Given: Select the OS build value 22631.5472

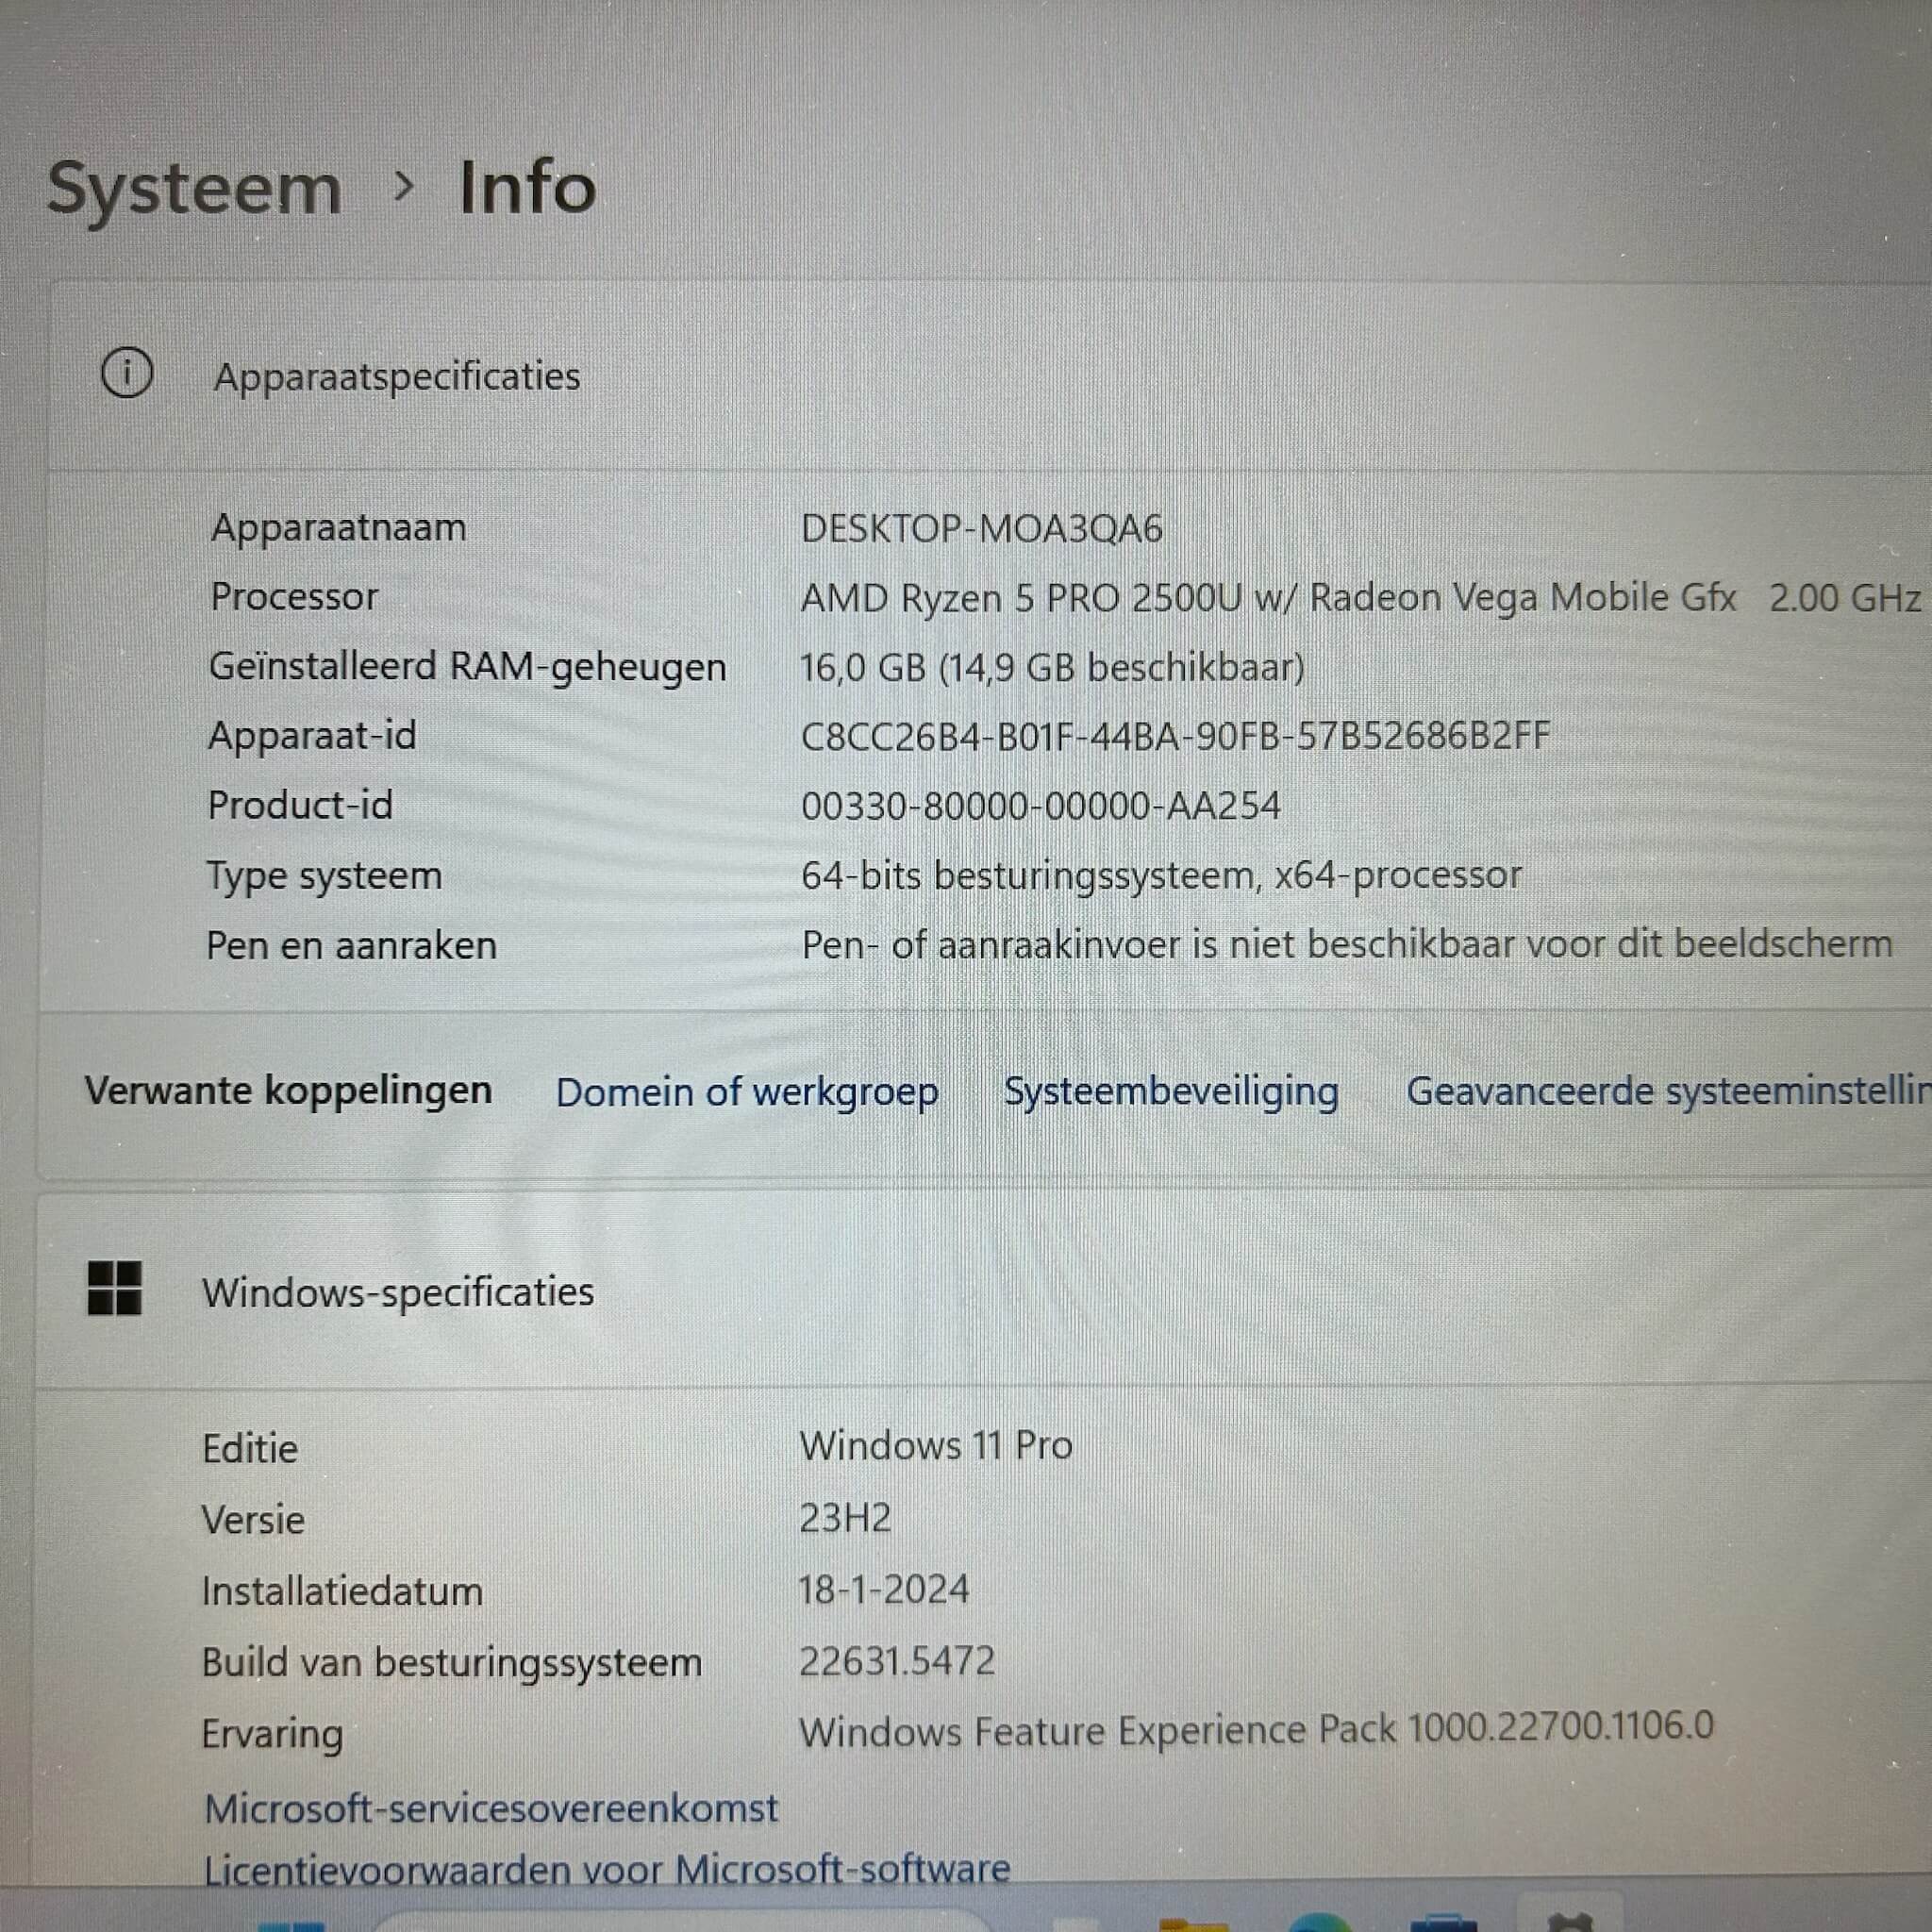Looking at the screenshot, I should tap(897, 1661).
